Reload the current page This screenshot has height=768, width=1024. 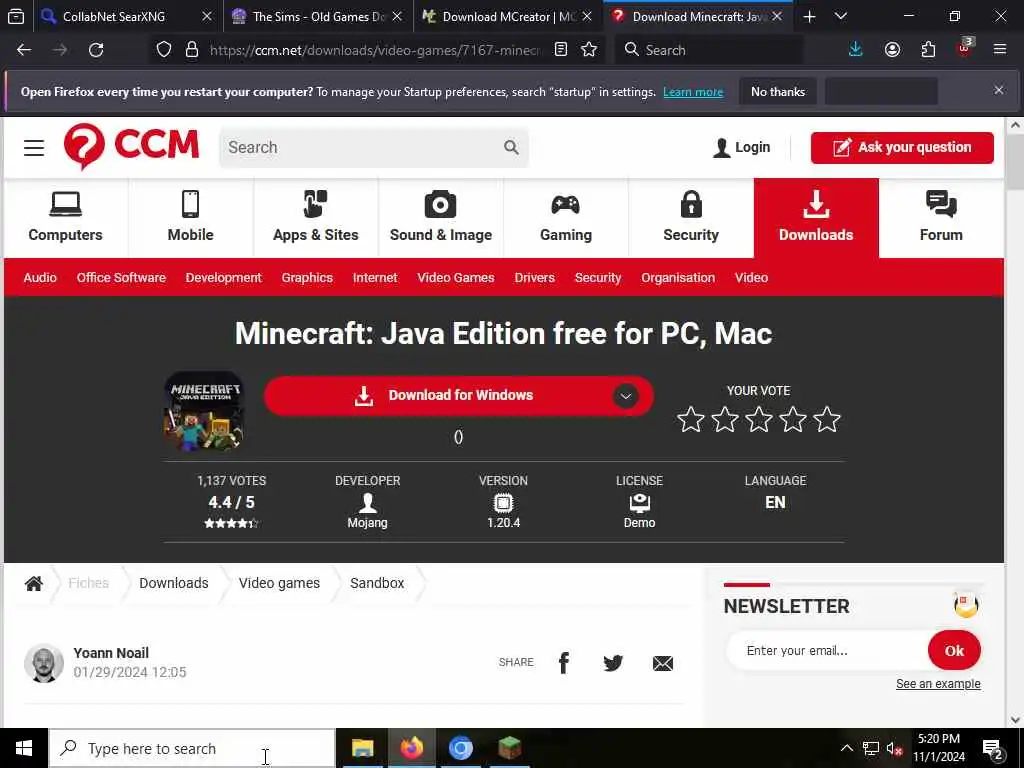[96, 50]
